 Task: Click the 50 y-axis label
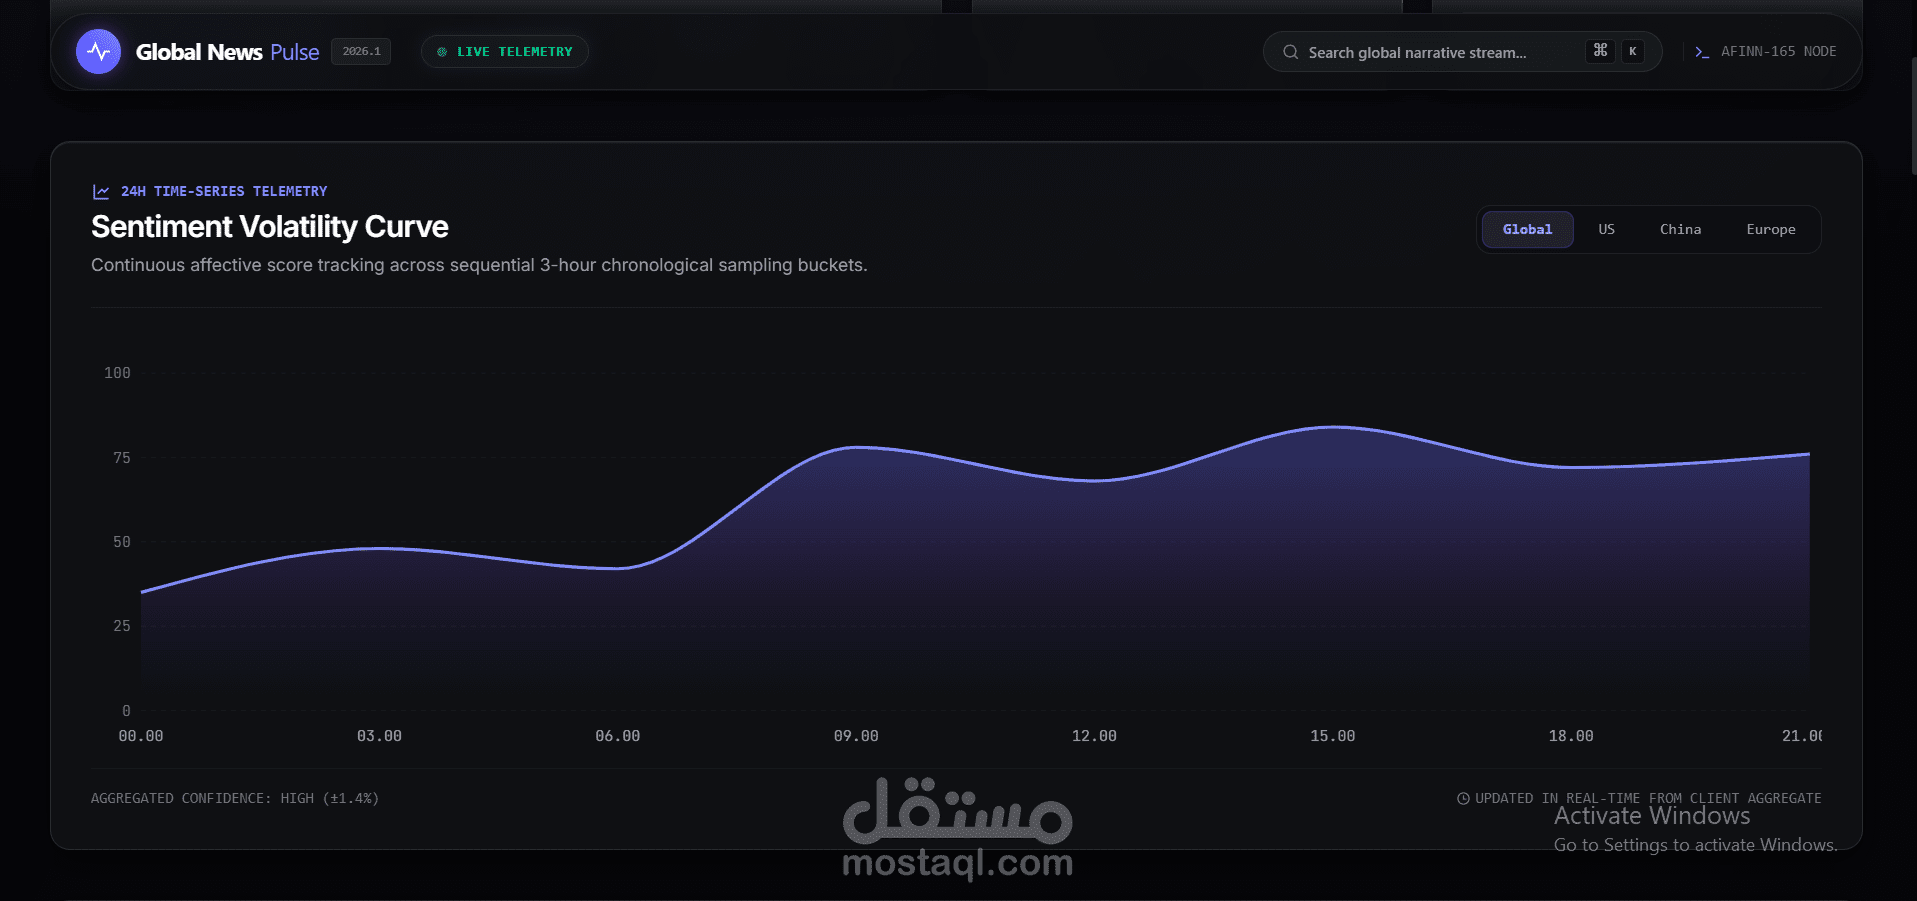click(x=122, y=542)
